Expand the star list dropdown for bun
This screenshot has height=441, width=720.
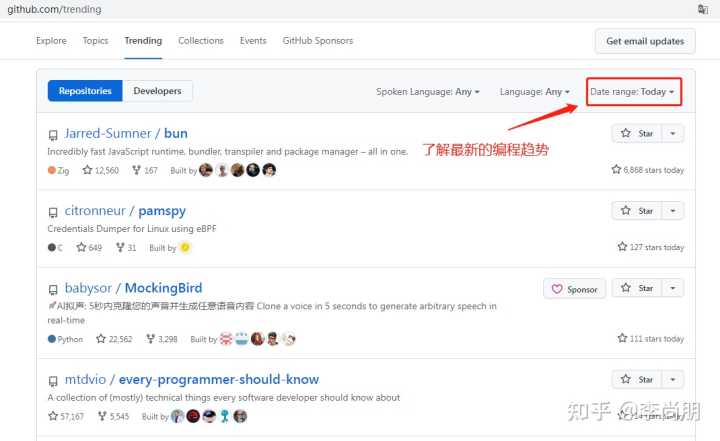point(673,133)
